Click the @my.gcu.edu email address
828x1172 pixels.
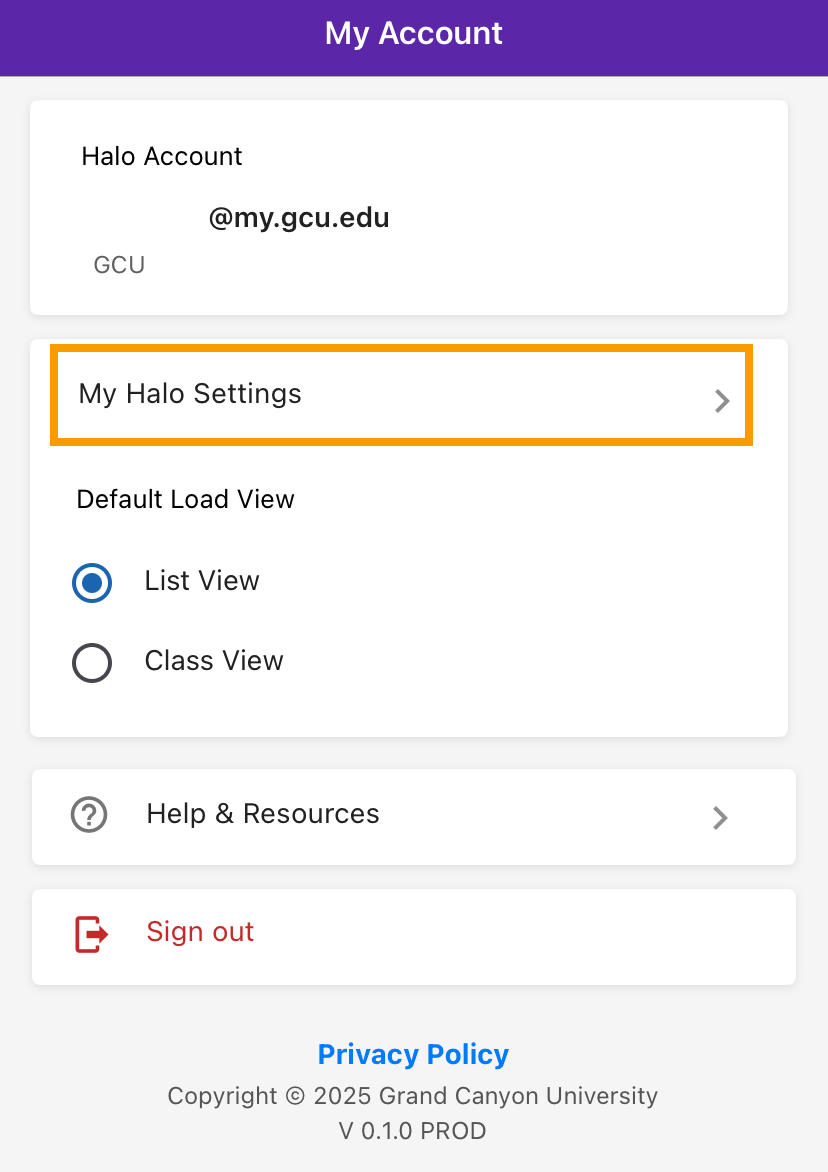click(x=298, y=218)
